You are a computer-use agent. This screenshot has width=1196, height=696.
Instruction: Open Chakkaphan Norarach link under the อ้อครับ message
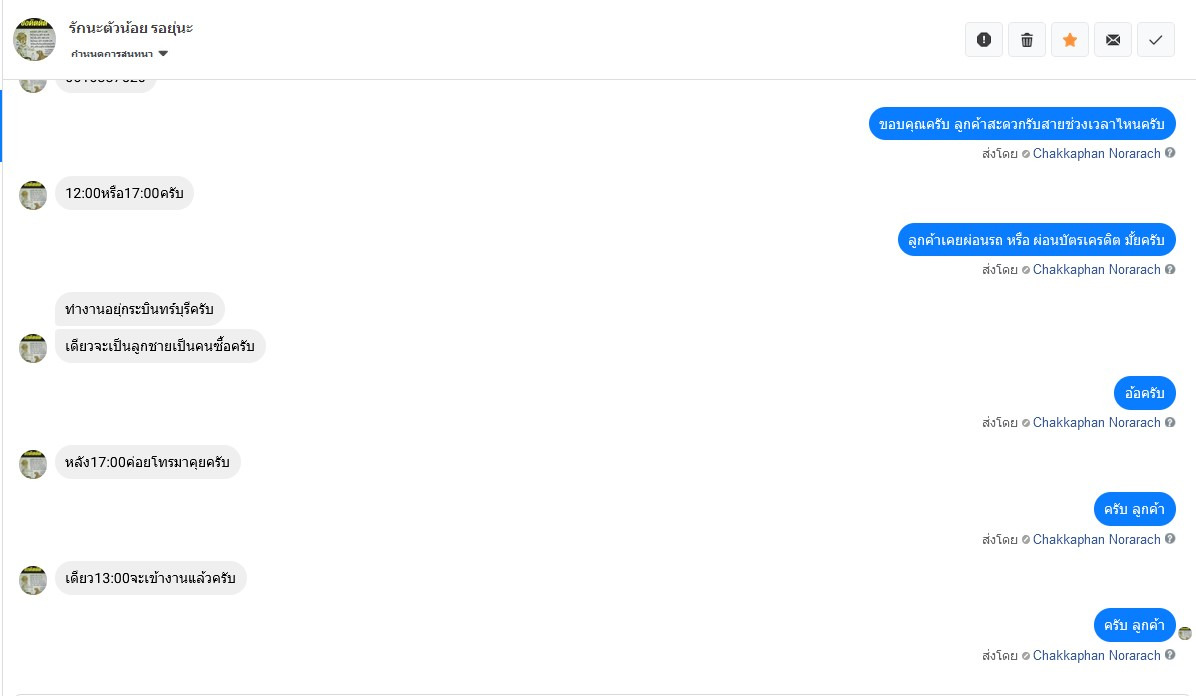click(1096, 423)
